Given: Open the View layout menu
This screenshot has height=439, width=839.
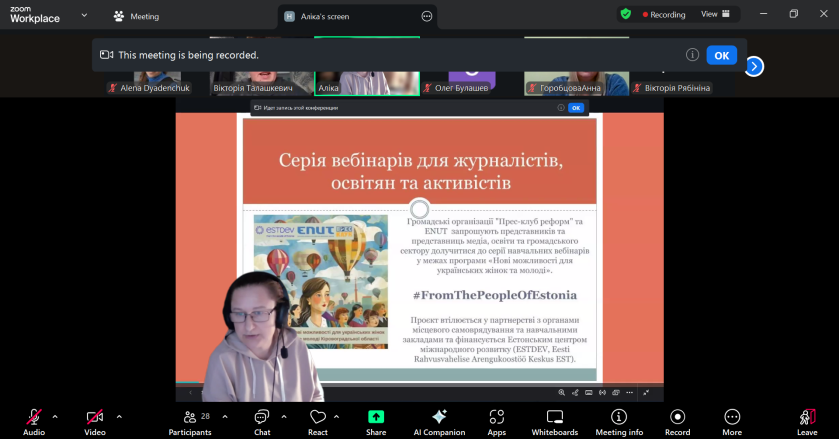Looking at the screenshot, I should point(715,14).
